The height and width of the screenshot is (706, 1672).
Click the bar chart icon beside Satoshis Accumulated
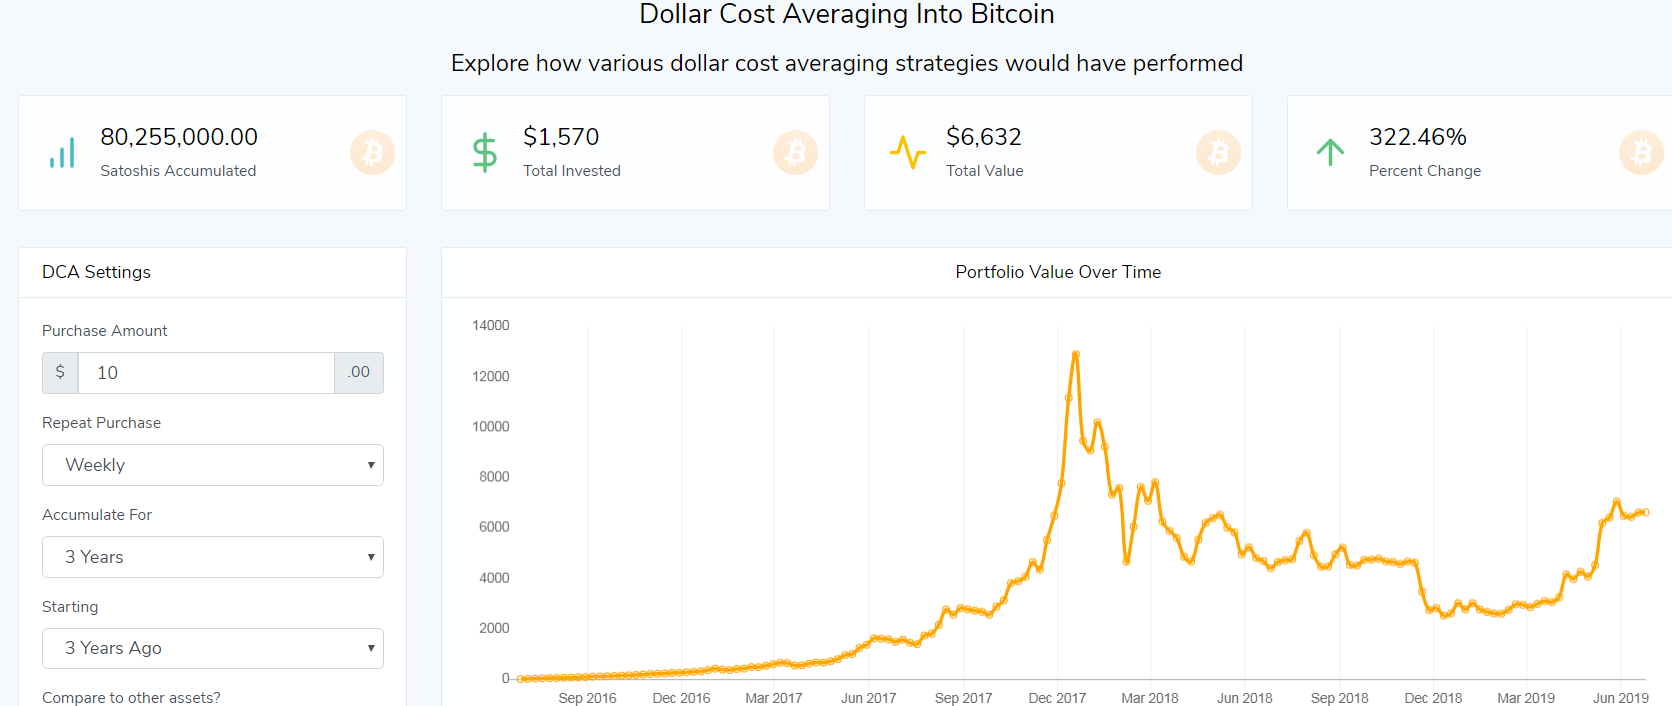click(62, 153)
